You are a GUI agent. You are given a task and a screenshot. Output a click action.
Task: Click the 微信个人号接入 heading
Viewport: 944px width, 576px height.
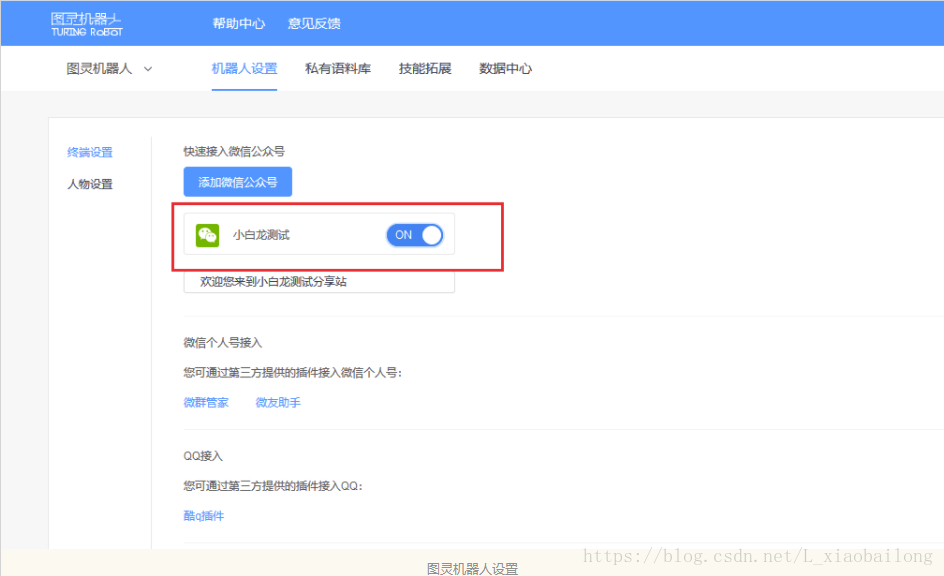click(x=223, y=343)
